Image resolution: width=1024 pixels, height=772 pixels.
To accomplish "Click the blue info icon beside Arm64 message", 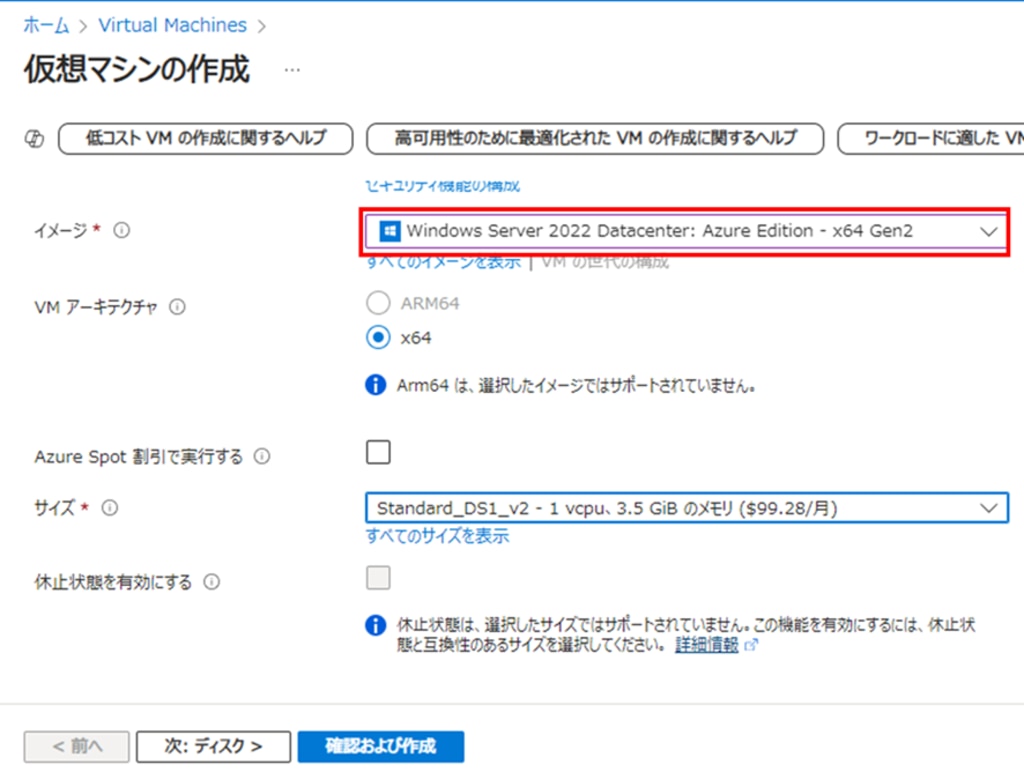I will 376,385.
